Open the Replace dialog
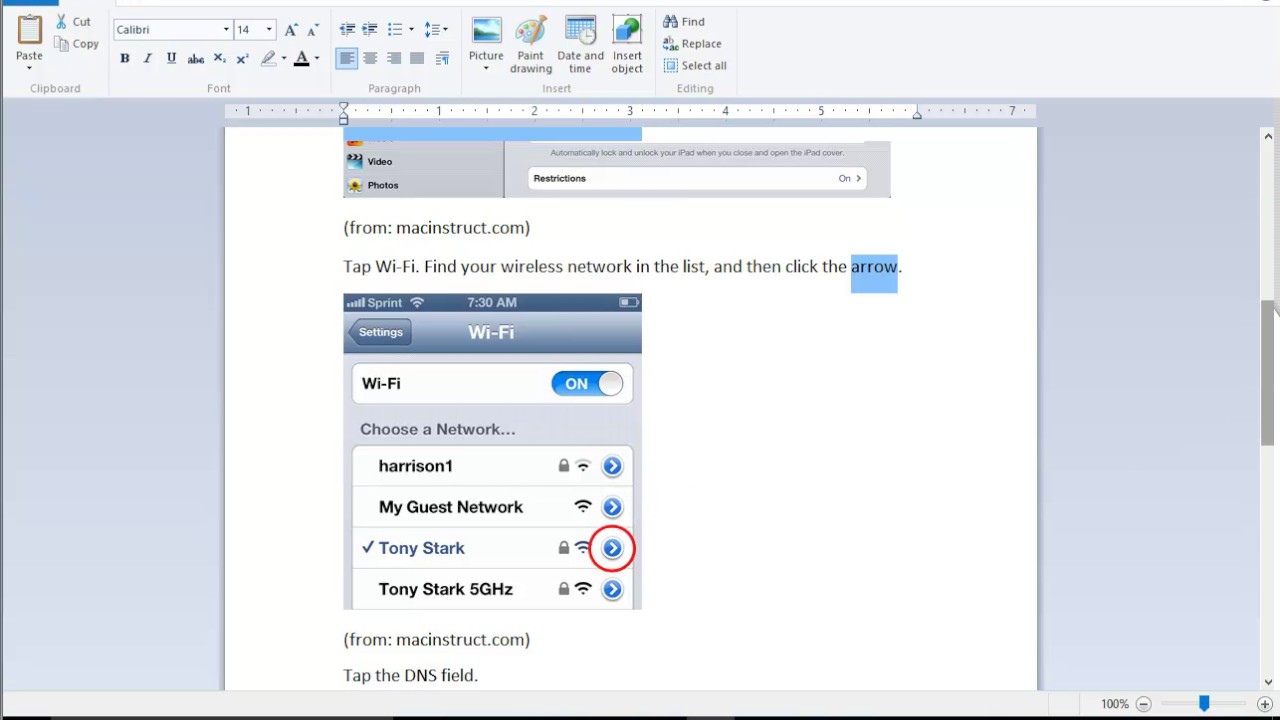 (692, 44)
